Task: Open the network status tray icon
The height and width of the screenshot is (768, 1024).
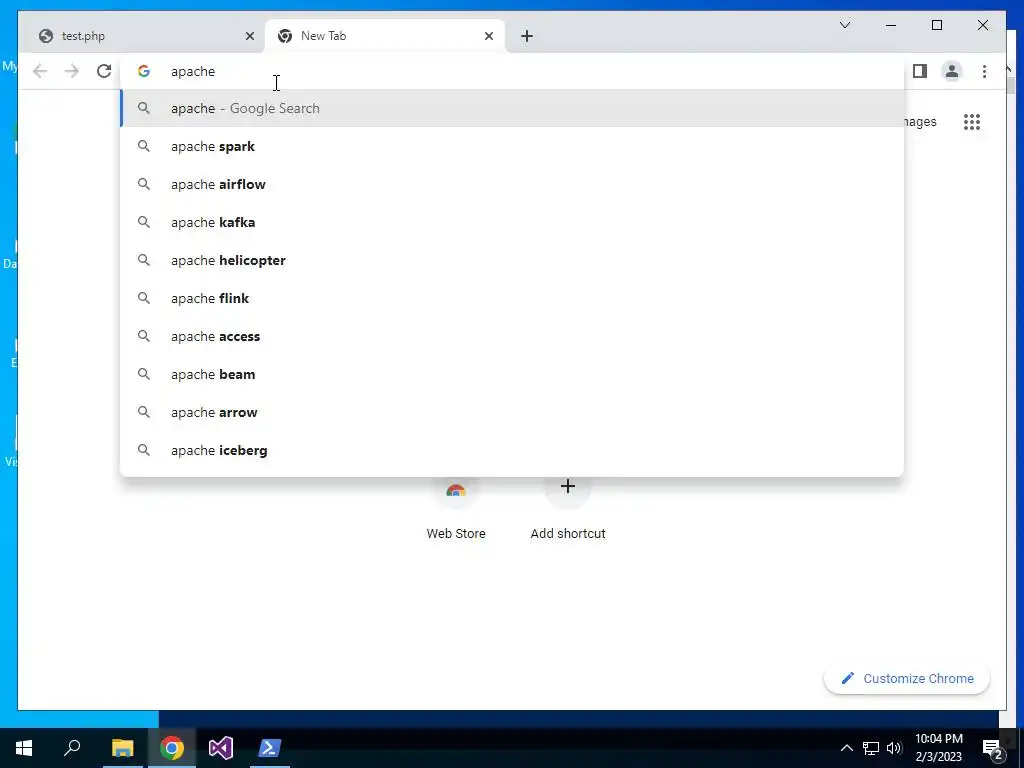Action: click(871, 748)
